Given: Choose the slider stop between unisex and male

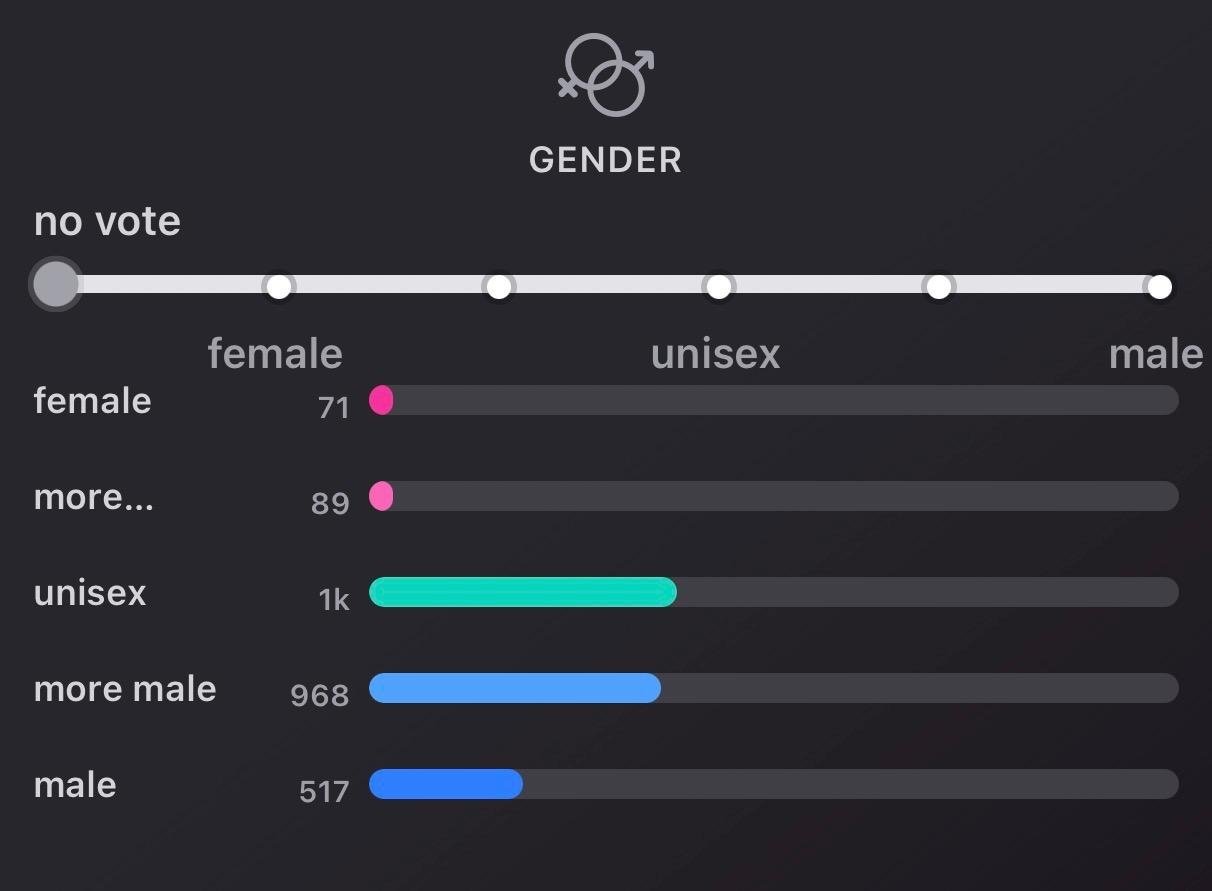Looking at the screenshot, I should click(938, 287).
